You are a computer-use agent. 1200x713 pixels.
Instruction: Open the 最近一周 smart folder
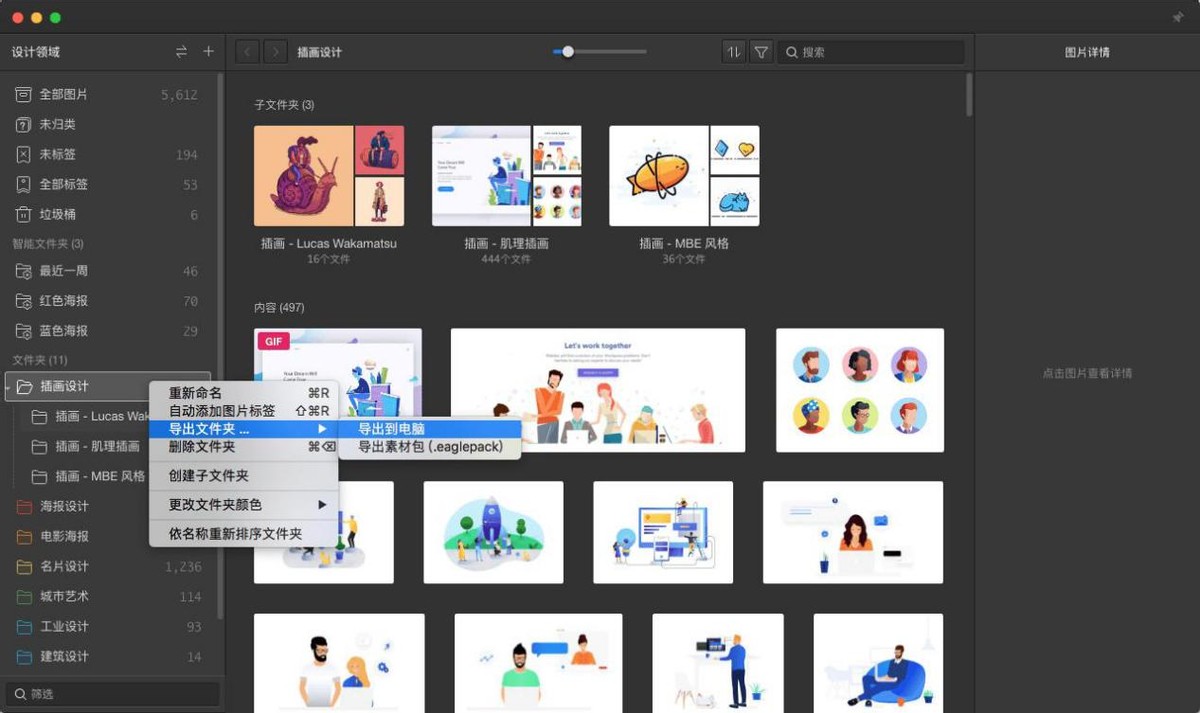(66, 270)
